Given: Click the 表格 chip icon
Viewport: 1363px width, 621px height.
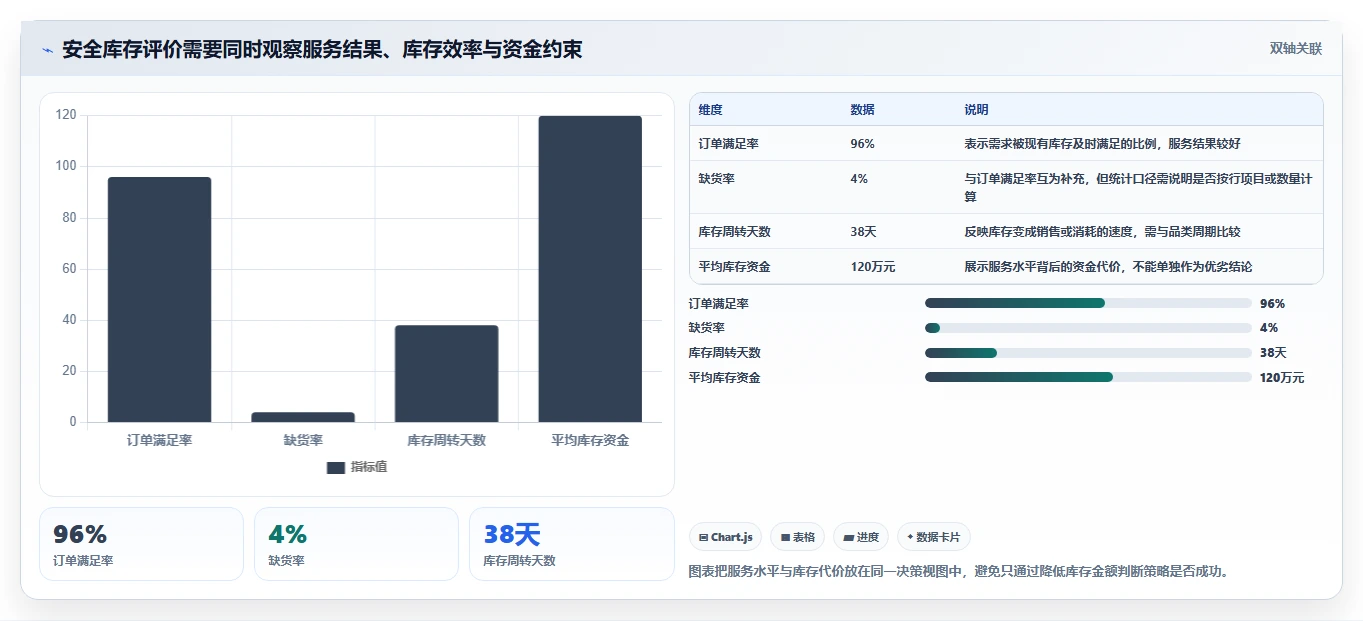Looking at the screenshot, I should coord(786,537).
